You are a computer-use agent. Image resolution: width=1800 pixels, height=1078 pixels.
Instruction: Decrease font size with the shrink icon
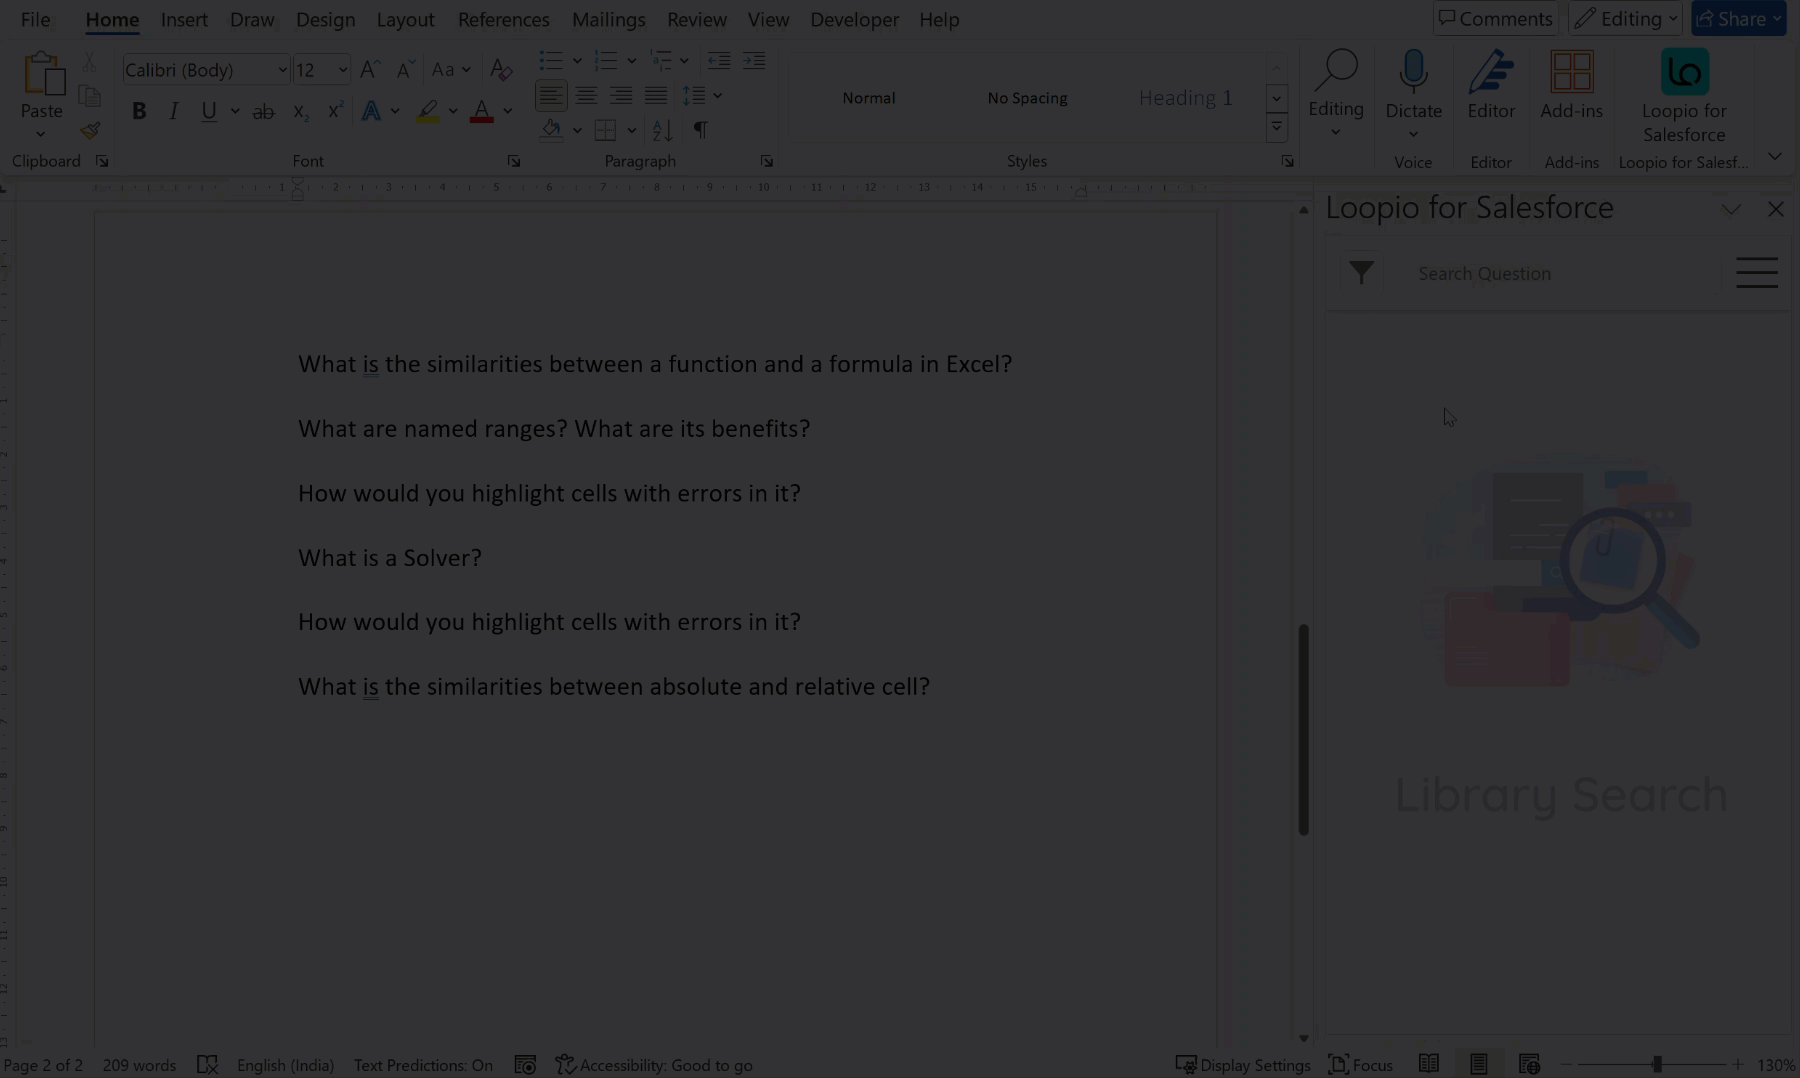(x=404, y=70)
